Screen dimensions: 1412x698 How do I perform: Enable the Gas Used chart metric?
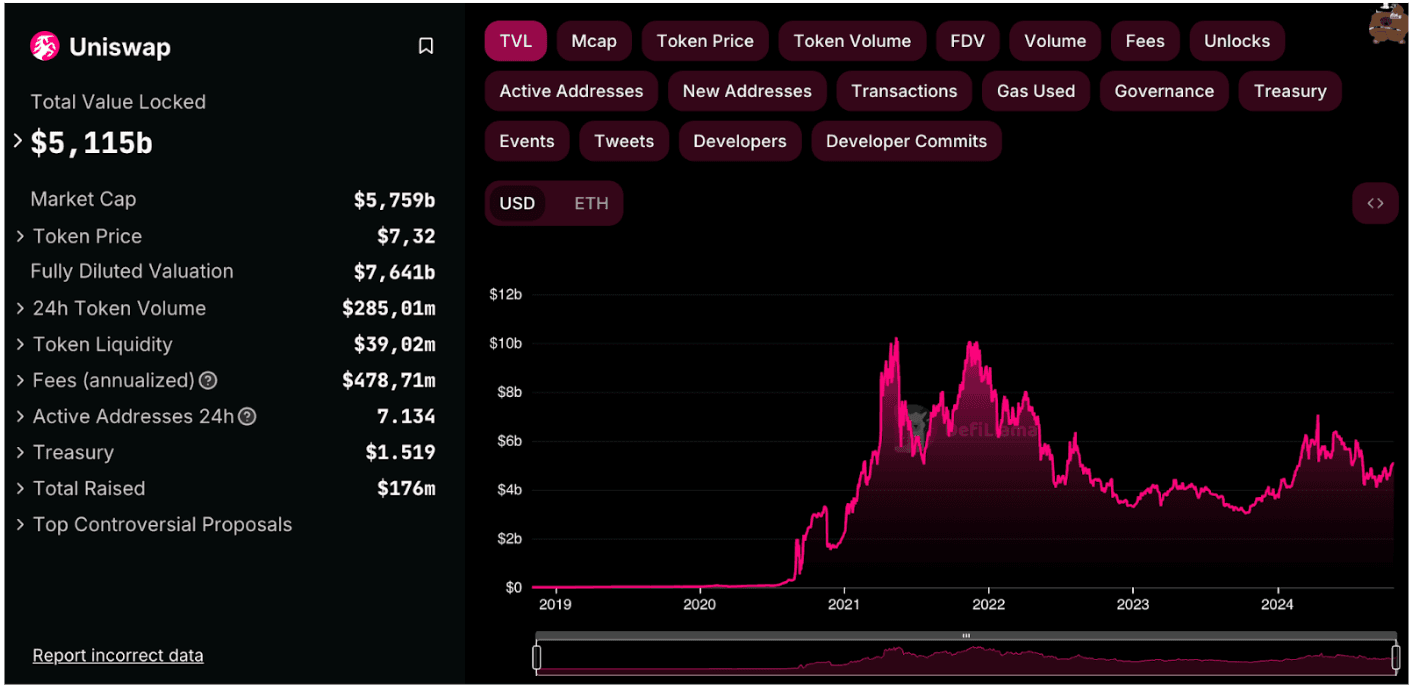tap(1036, 91)
